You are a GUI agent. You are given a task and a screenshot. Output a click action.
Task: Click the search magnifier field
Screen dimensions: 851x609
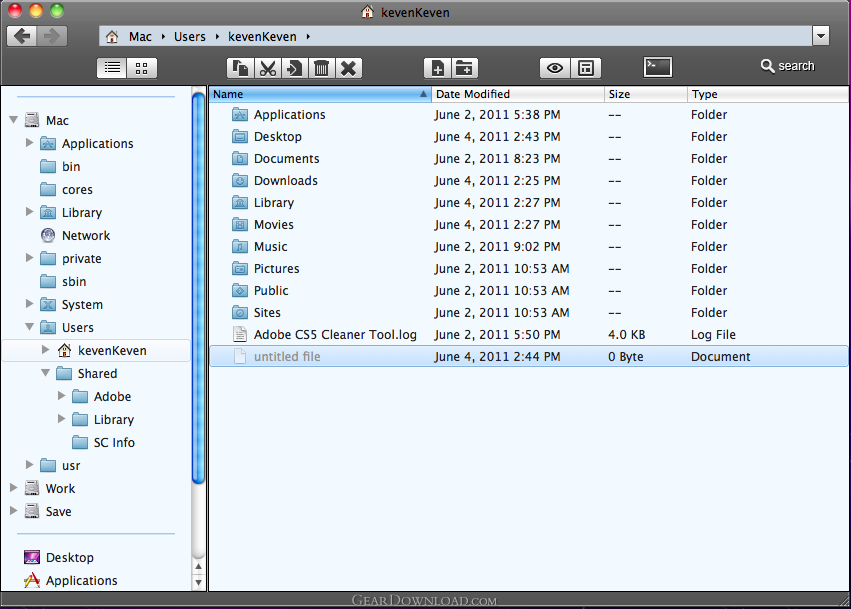[x=788, y=66]
